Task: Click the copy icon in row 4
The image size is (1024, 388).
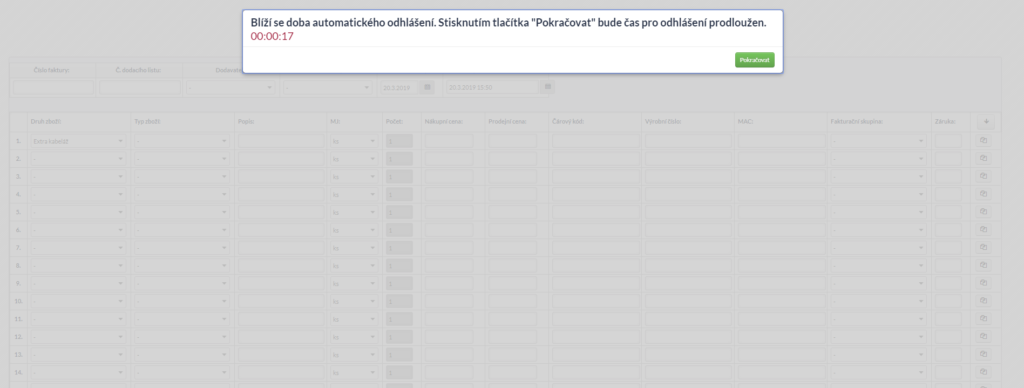Action: coord(983,194)
